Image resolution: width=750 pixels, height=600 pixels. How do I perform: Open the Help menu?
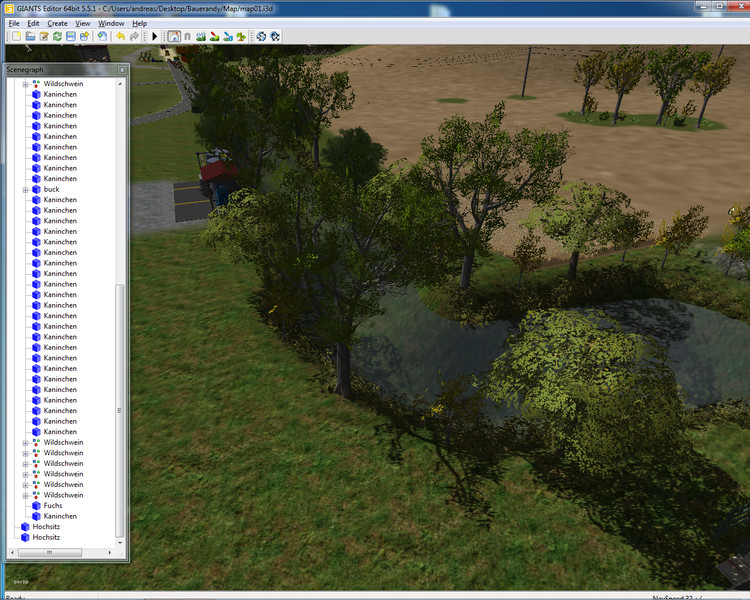(140, 23)
